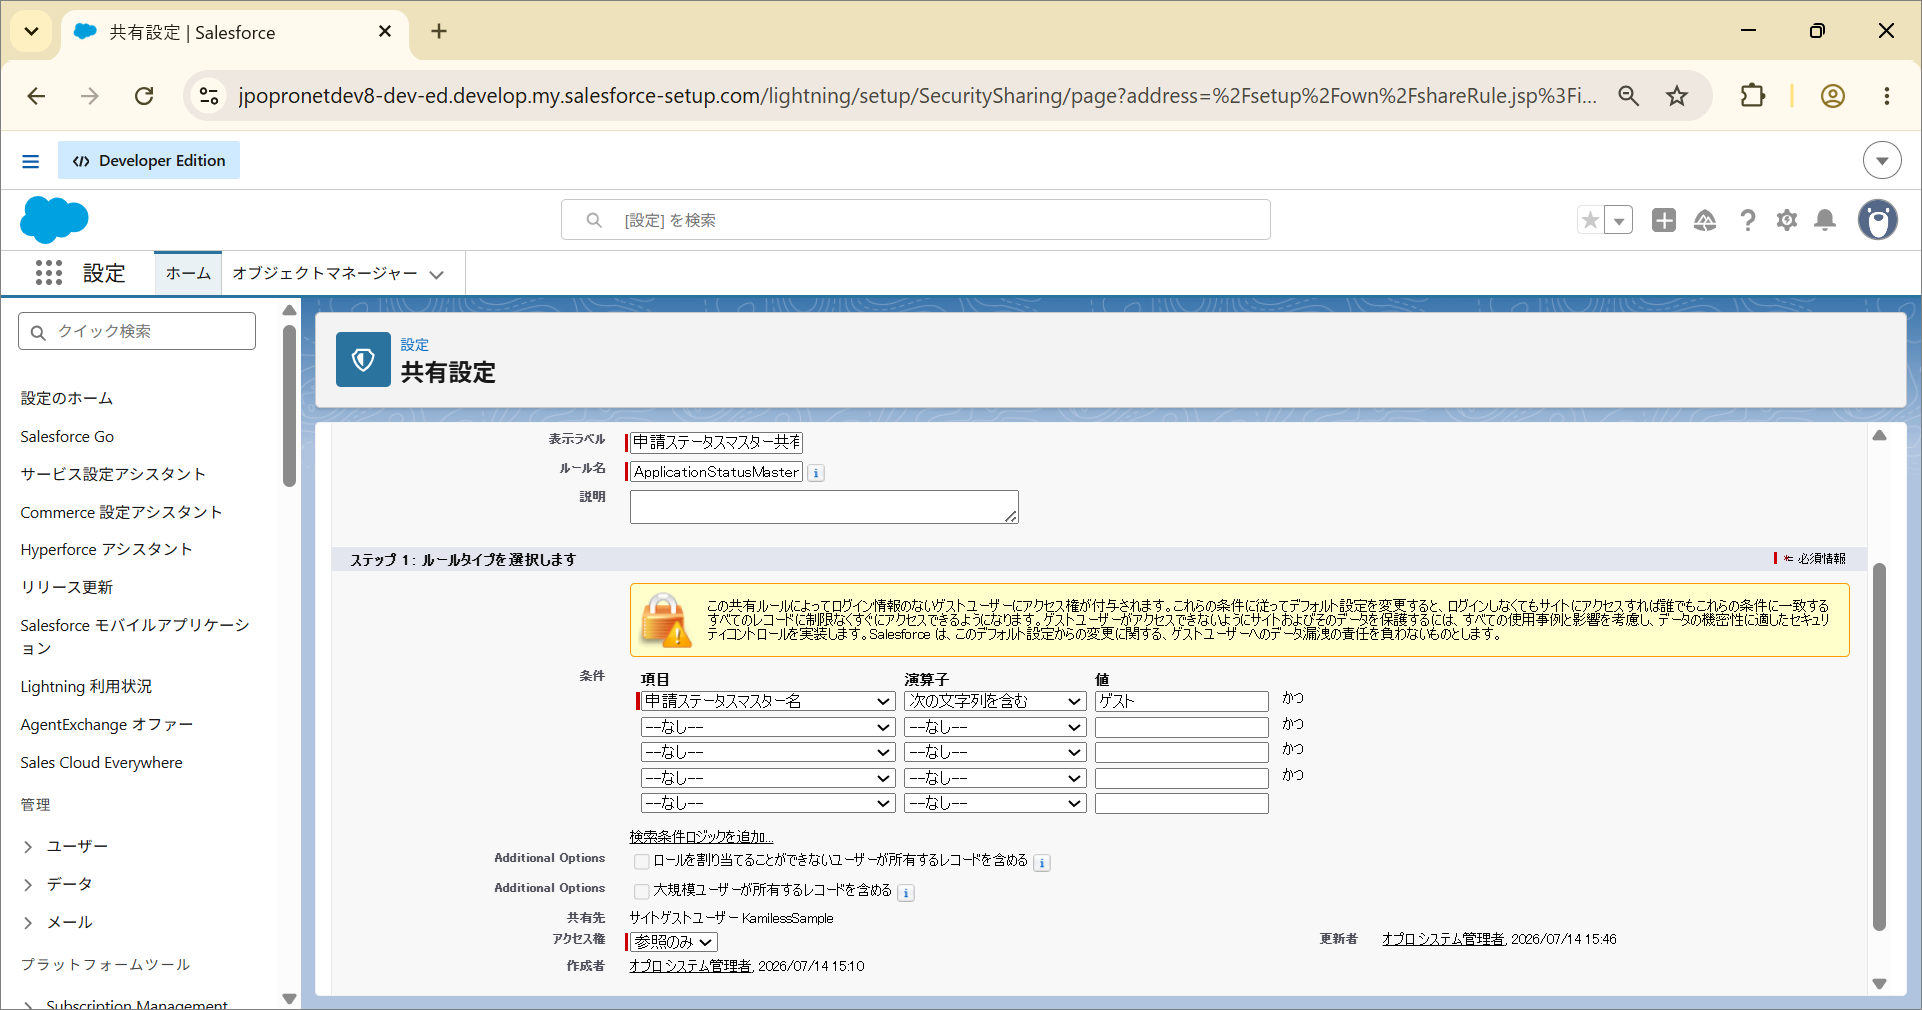Click the global actions plus icon
This screenshot has width=1922, height=1010.
(1664, 220)
